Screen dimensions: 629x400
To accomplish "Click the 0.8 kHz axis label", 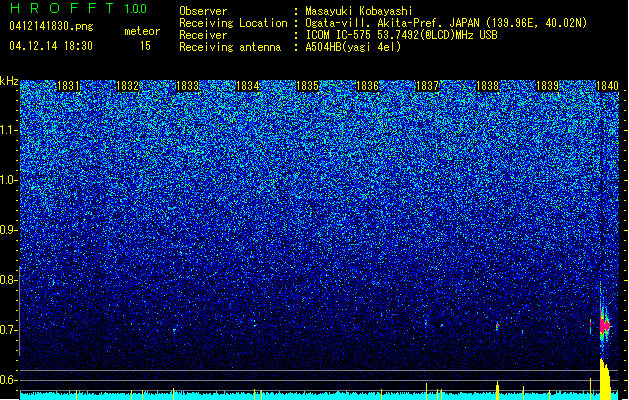I will (x=8, y=280).
